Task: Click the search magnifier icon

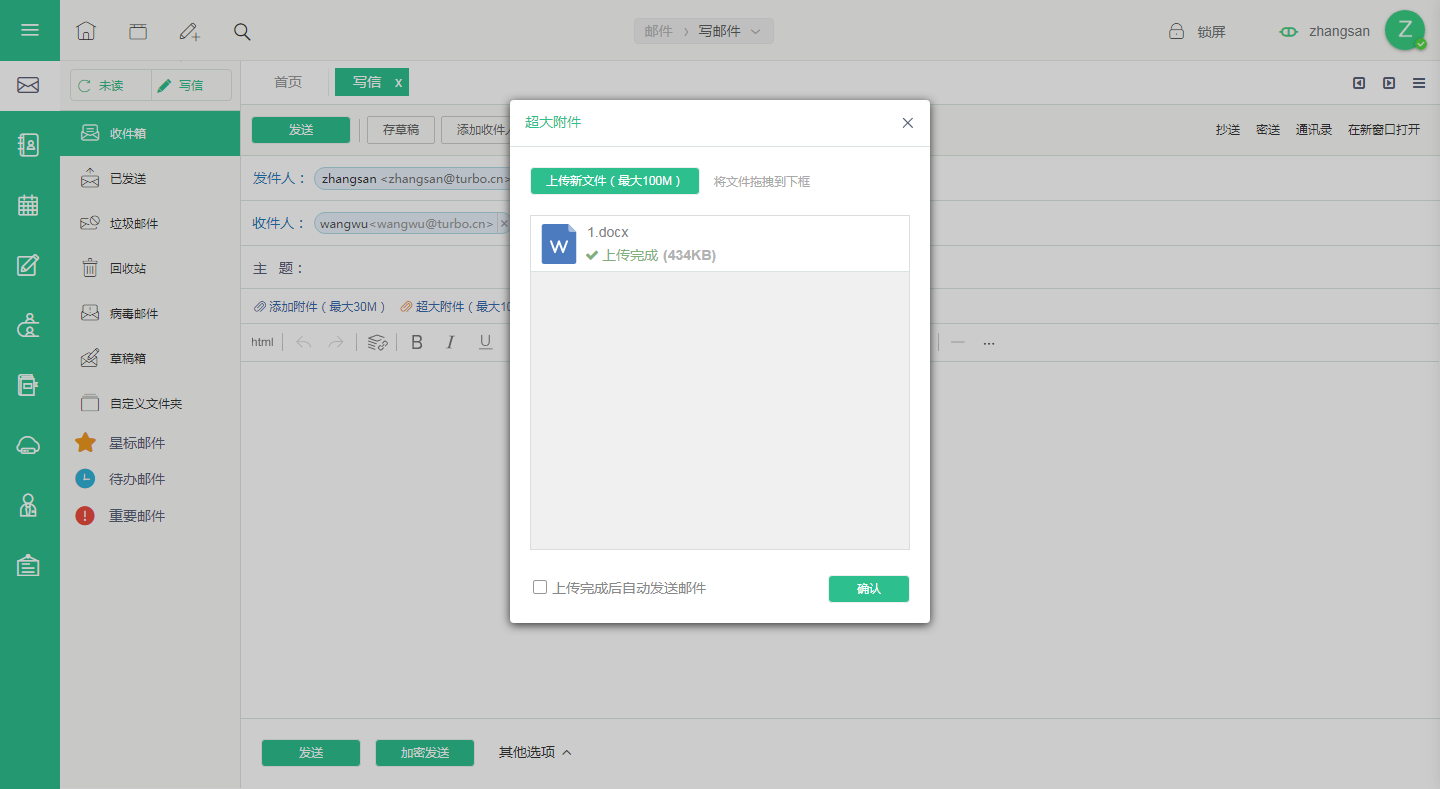Action: click(242, 31)
